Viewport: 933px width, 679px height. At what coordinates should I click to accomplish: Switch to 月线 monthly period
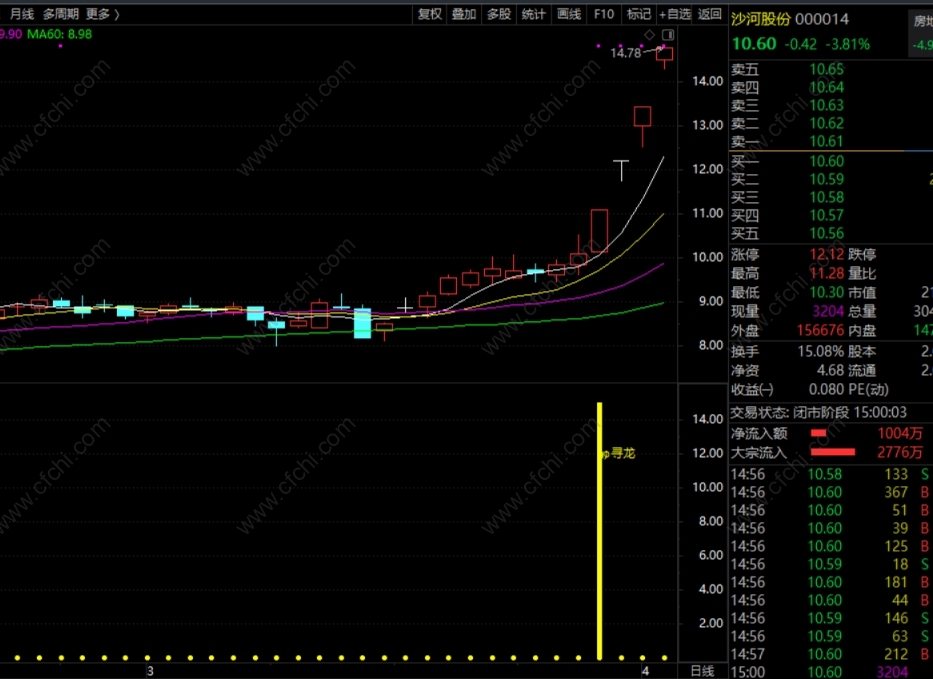click(22, 14)
